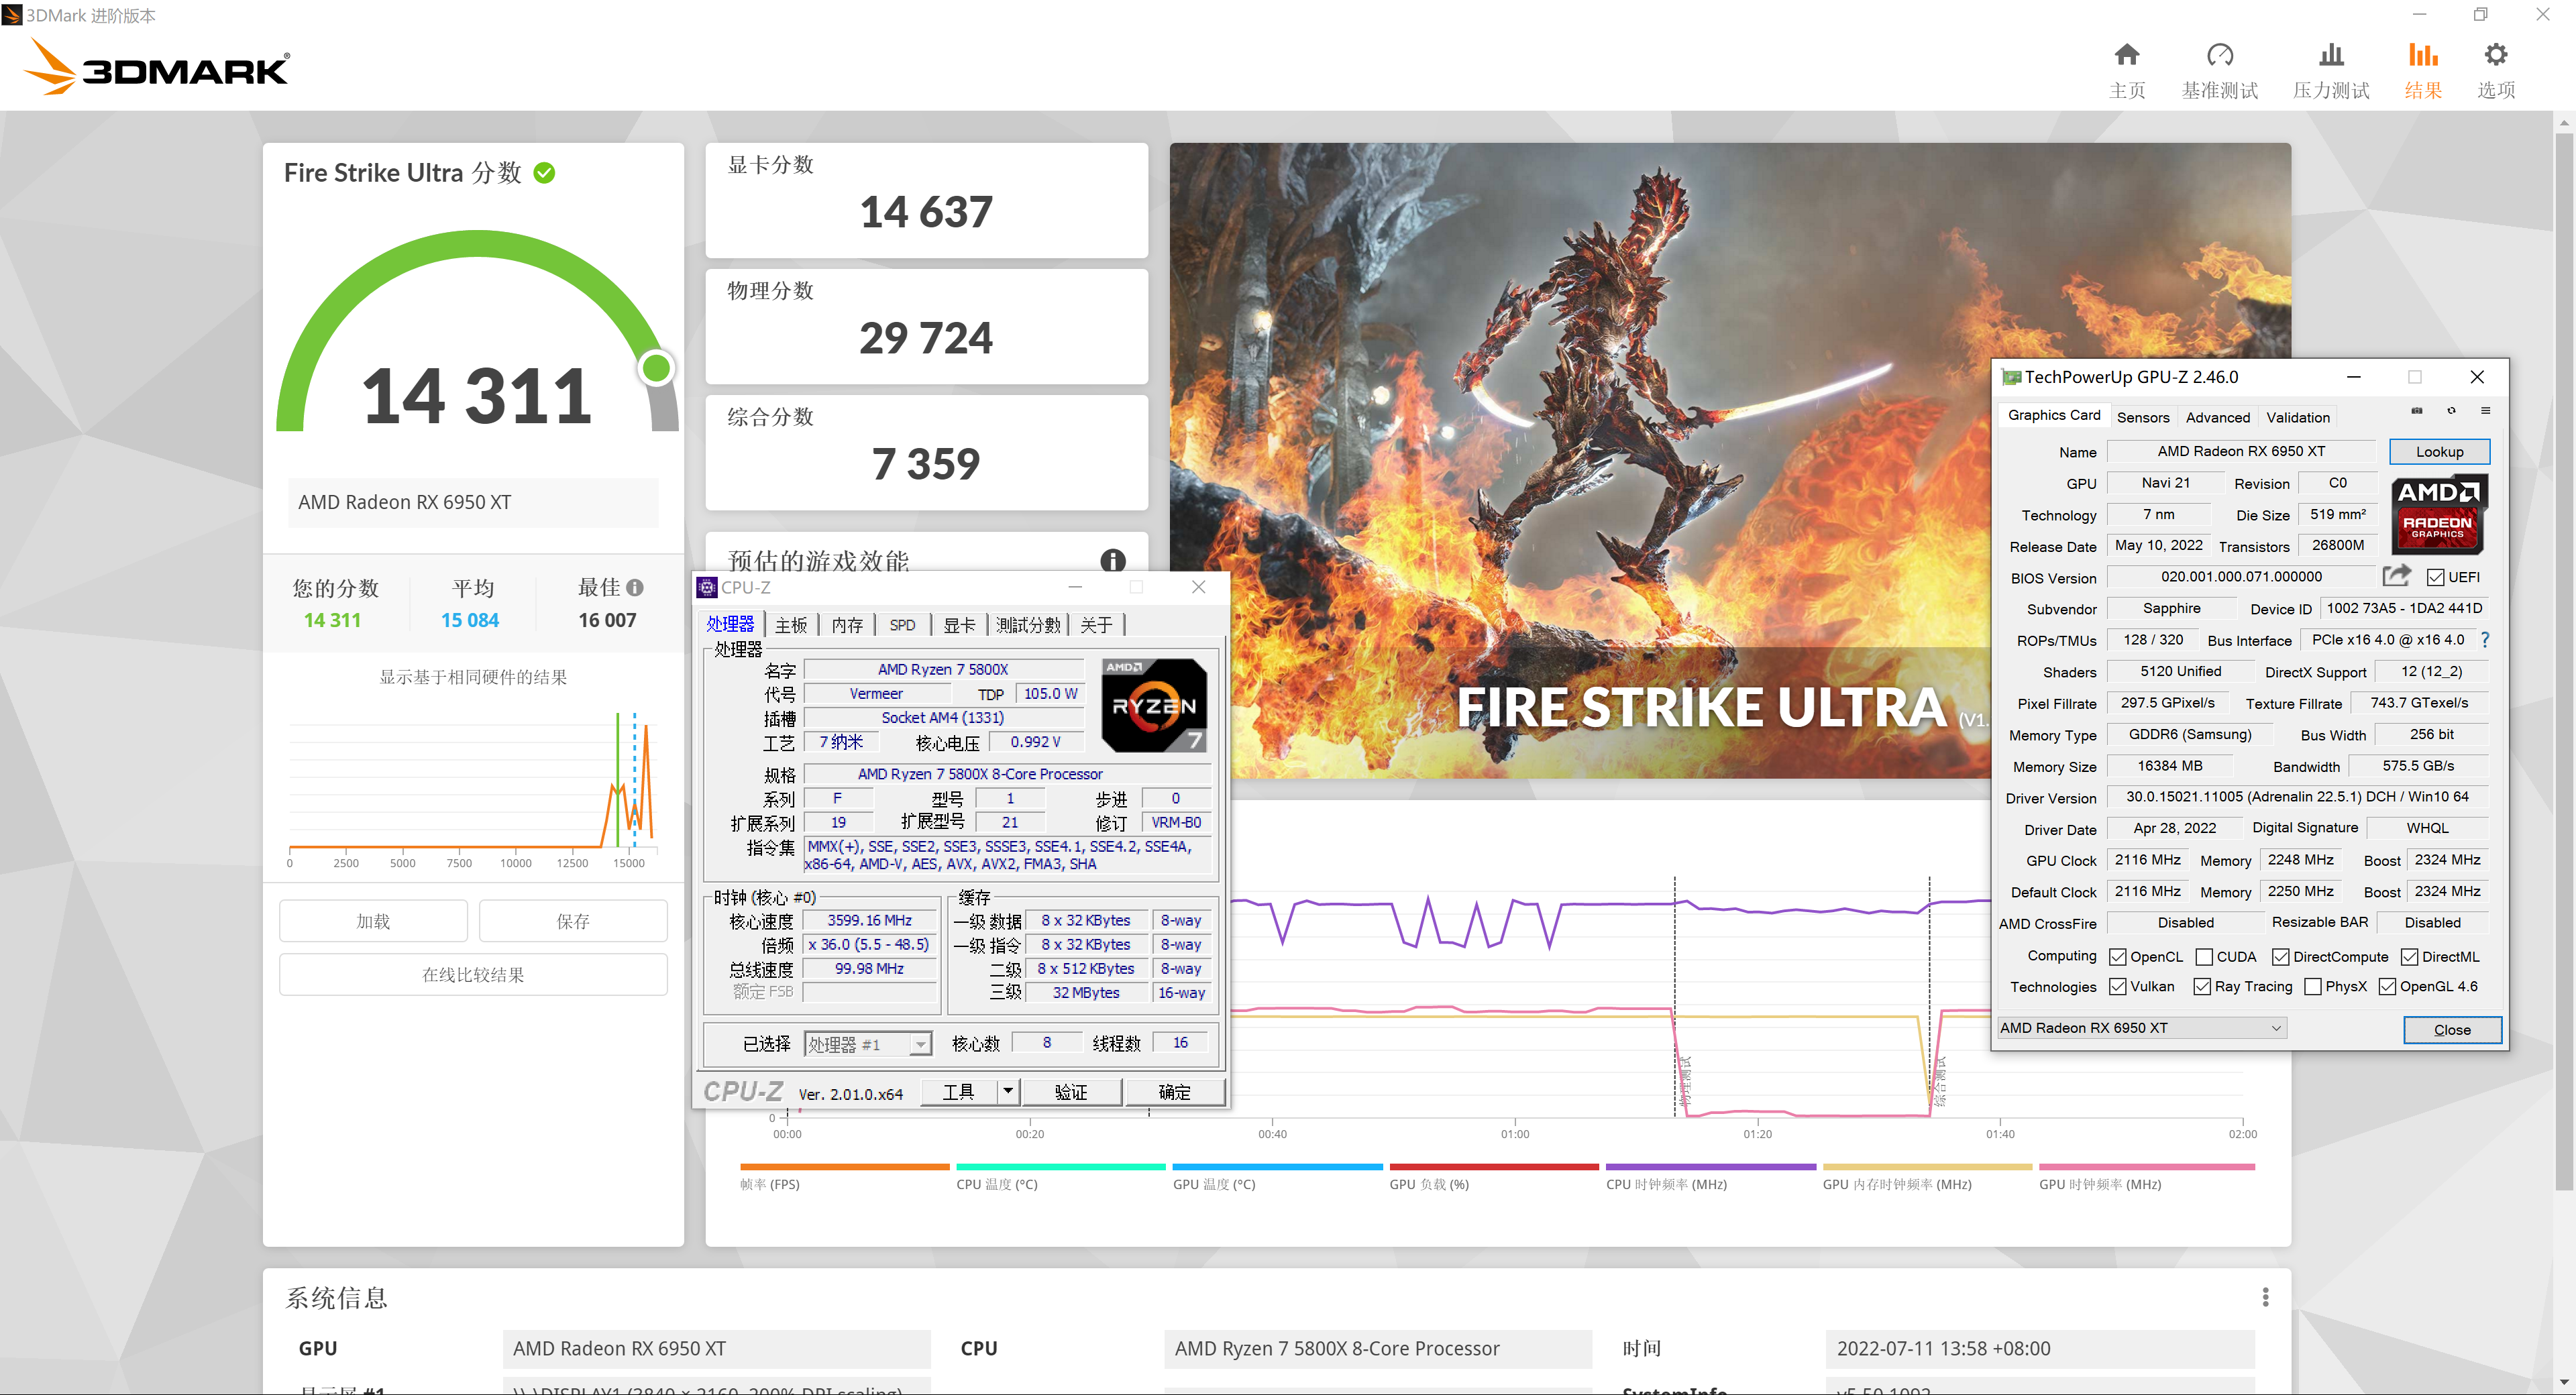Click 在线比较结果 to compare online
Image resolution: width=2576 pixels, height=1395 pixels.
(473, 974)
